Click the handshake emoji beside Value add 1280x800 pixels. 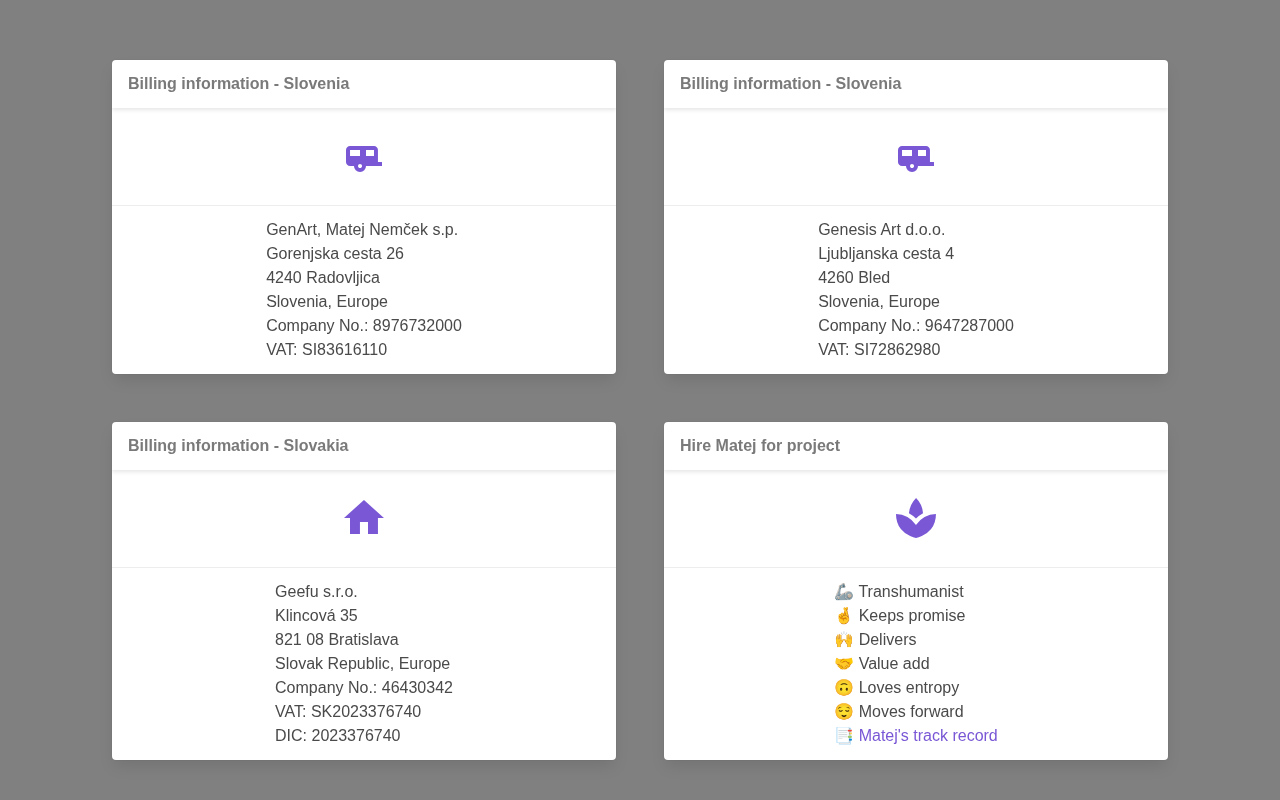(x=844, y=664)
